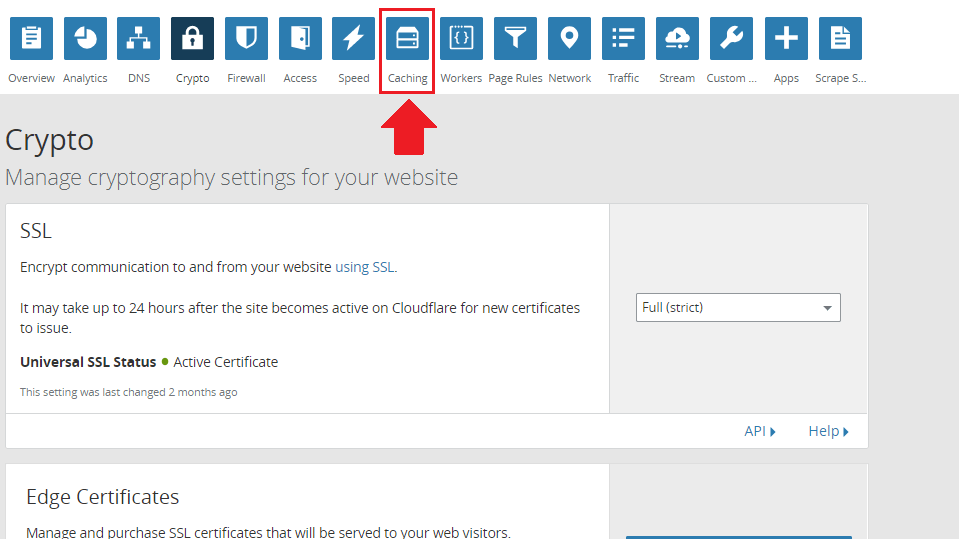Open the Speed lightning bolt icon
The image size is (959, 539).
tap(354, 39)
